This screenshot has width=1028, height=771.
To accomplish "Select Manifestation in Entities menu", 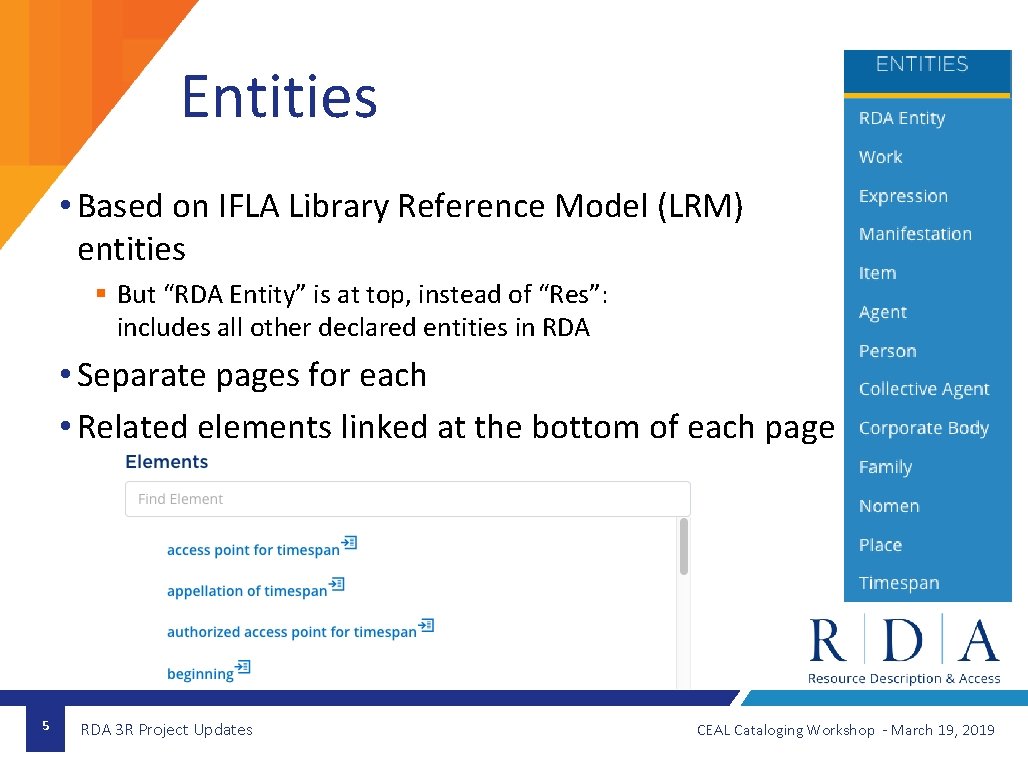I will click(915, 234).
